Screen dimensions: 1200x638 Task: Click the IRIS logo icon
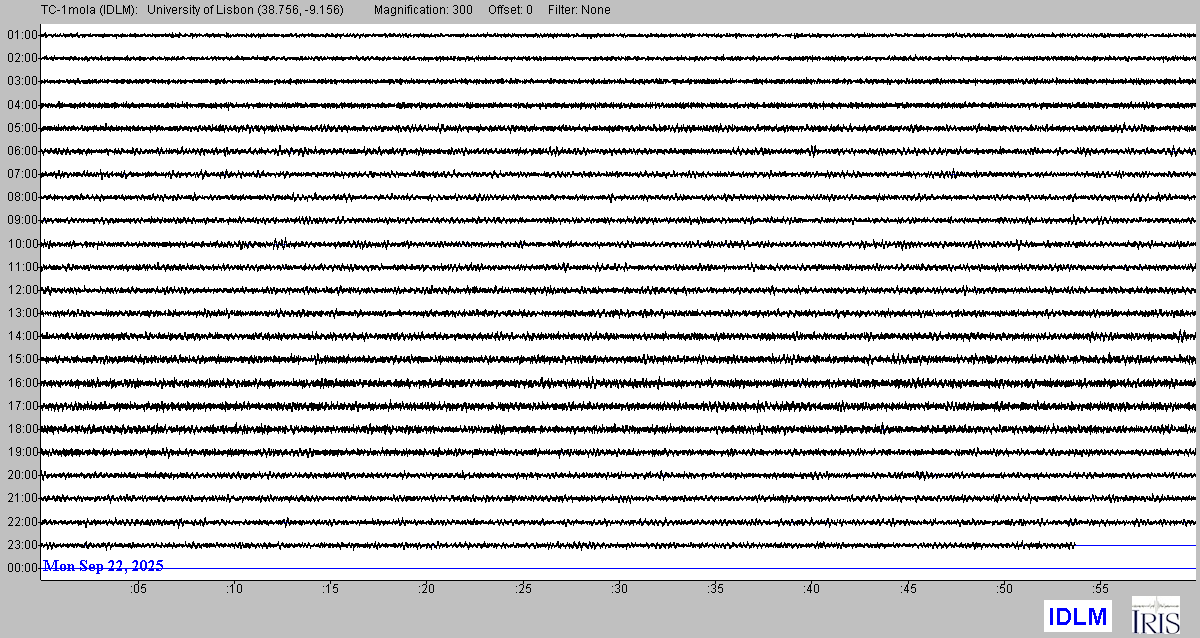[x=1155, y=615]
